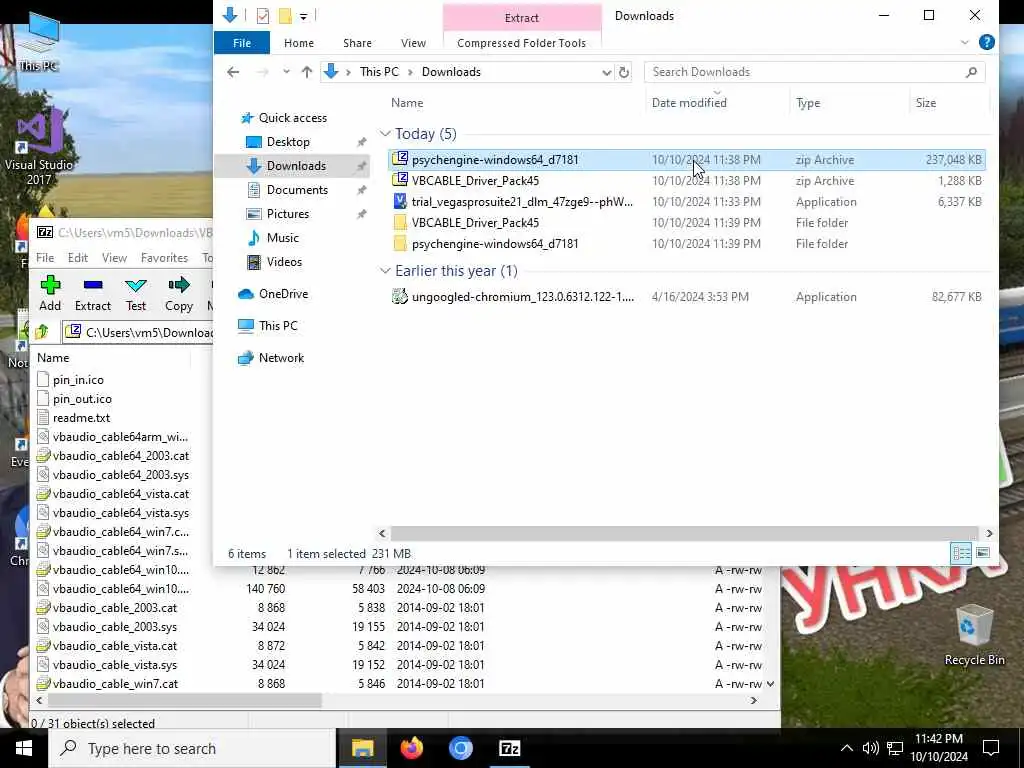Open the File tab in Explorer
1024x768 pixels.
tap(242, 43)
